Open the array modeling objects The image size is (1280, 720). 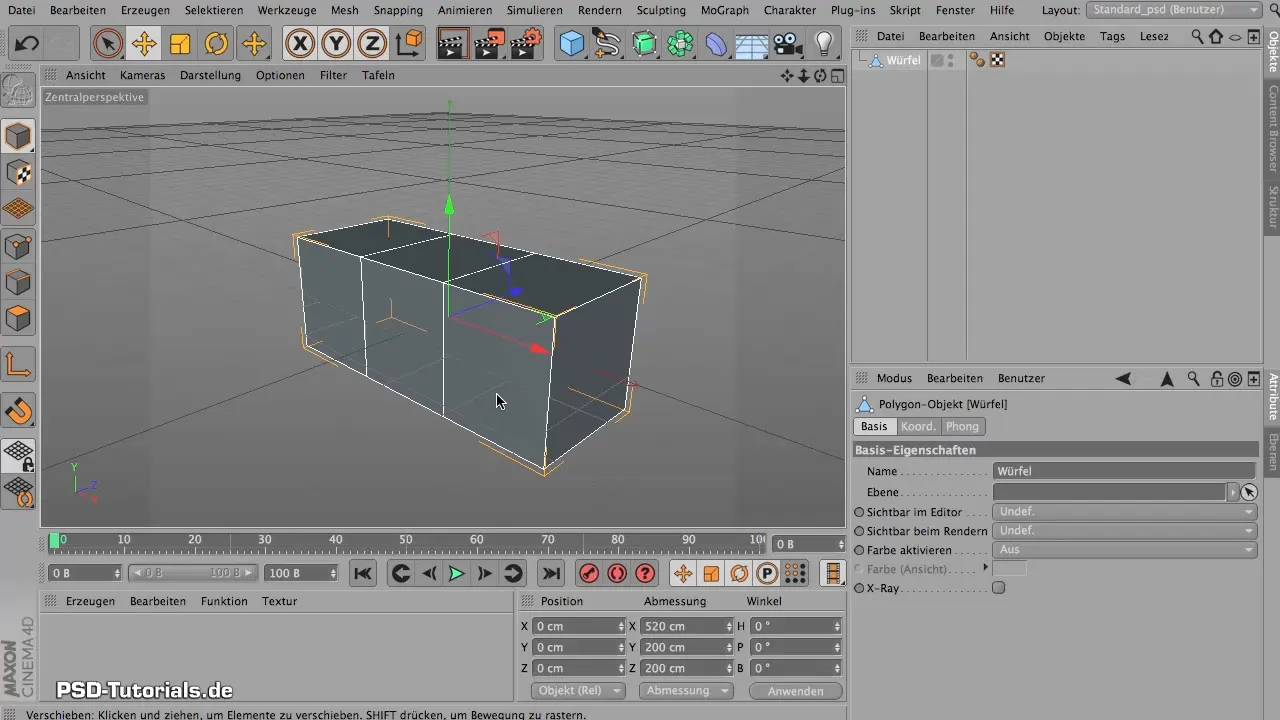[x=681, y=44]
